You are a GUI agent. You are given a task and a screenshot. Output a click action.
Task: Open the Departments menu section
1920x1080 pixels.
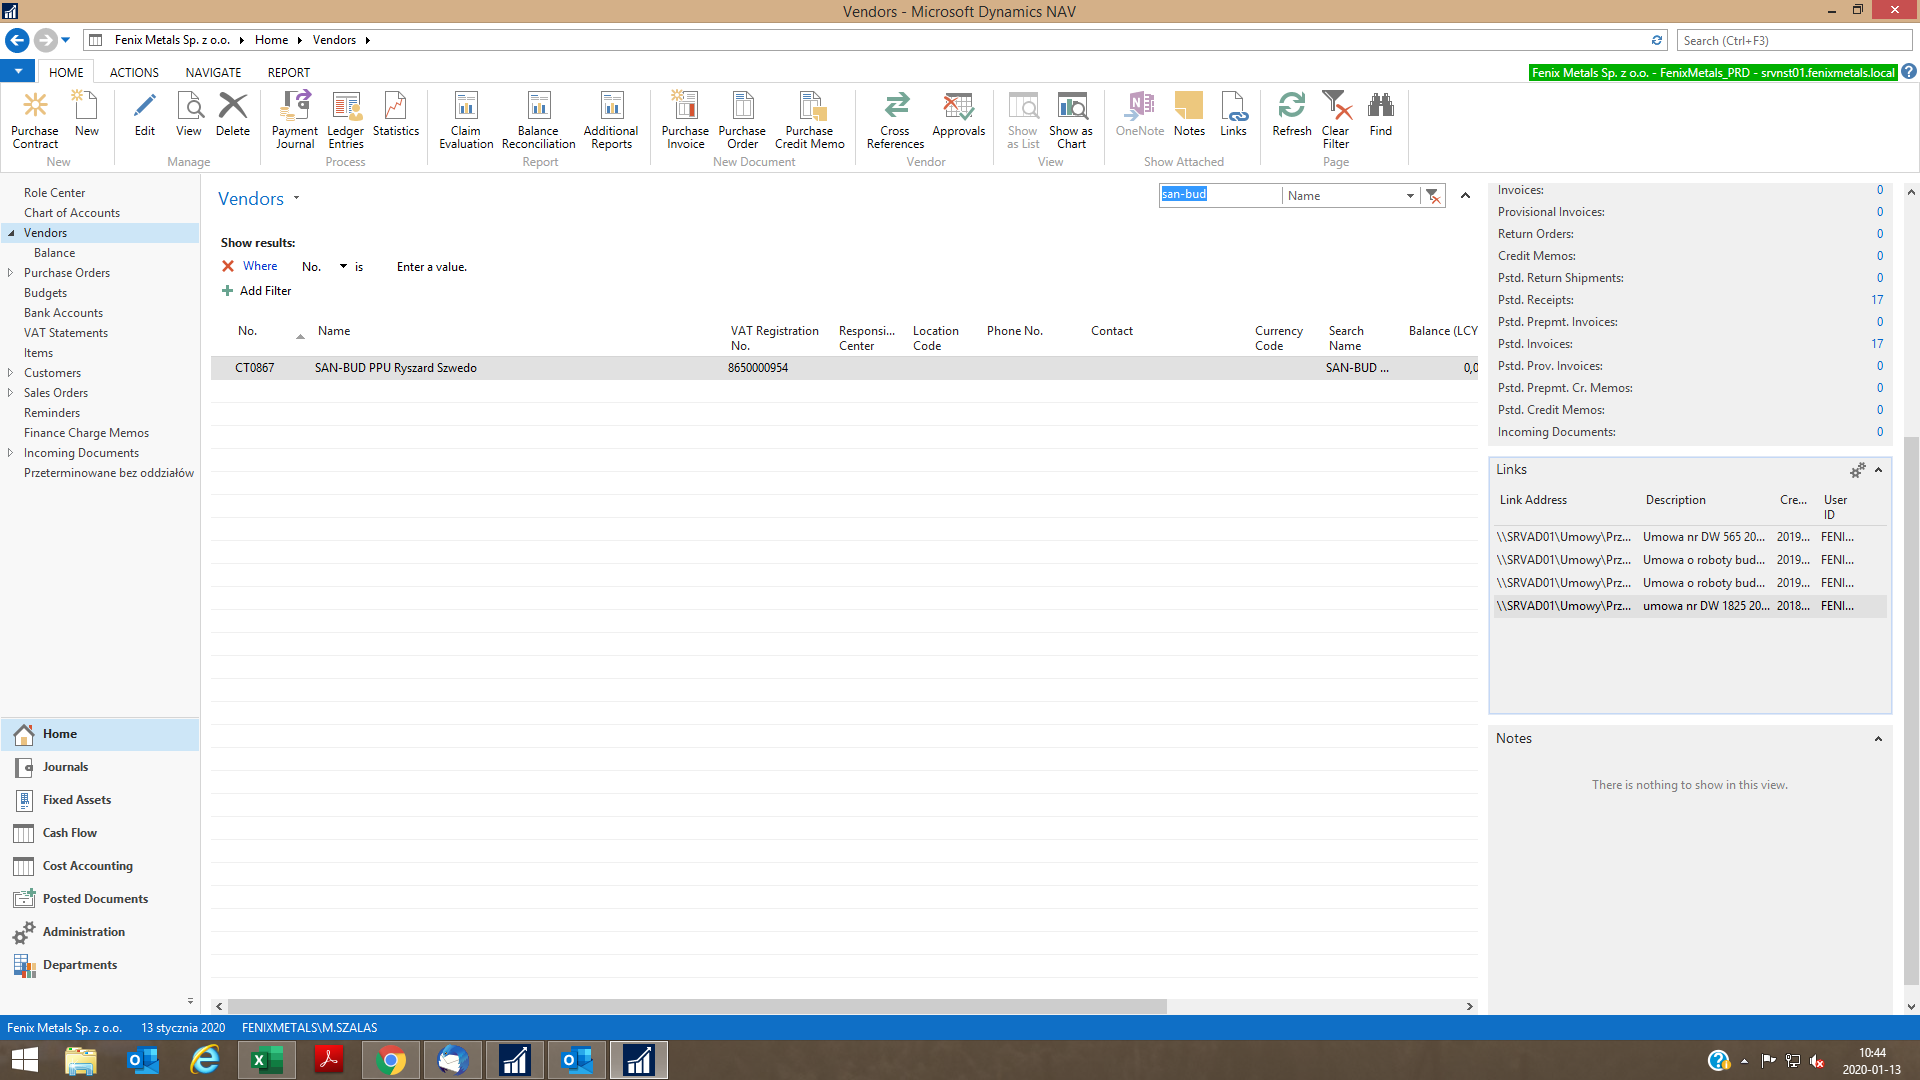coord(100,965)
